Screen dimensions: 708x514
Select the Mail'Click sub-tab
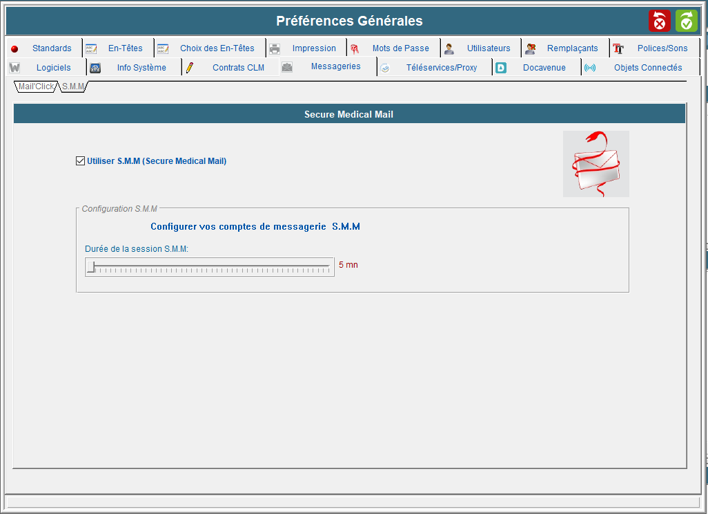click(x=36, y=87)
